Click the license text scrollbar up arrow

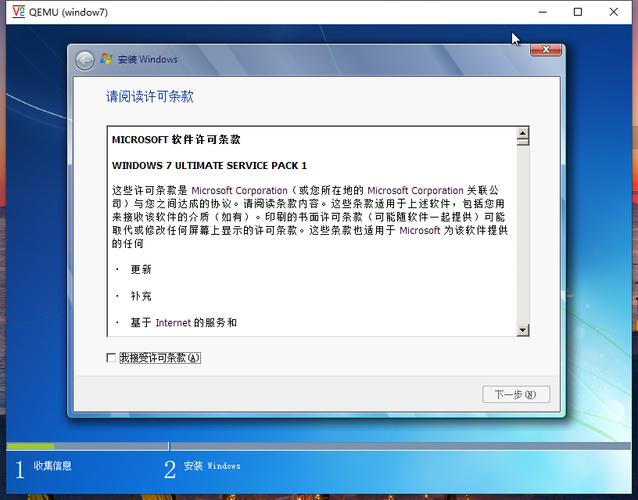pos(522,133)
